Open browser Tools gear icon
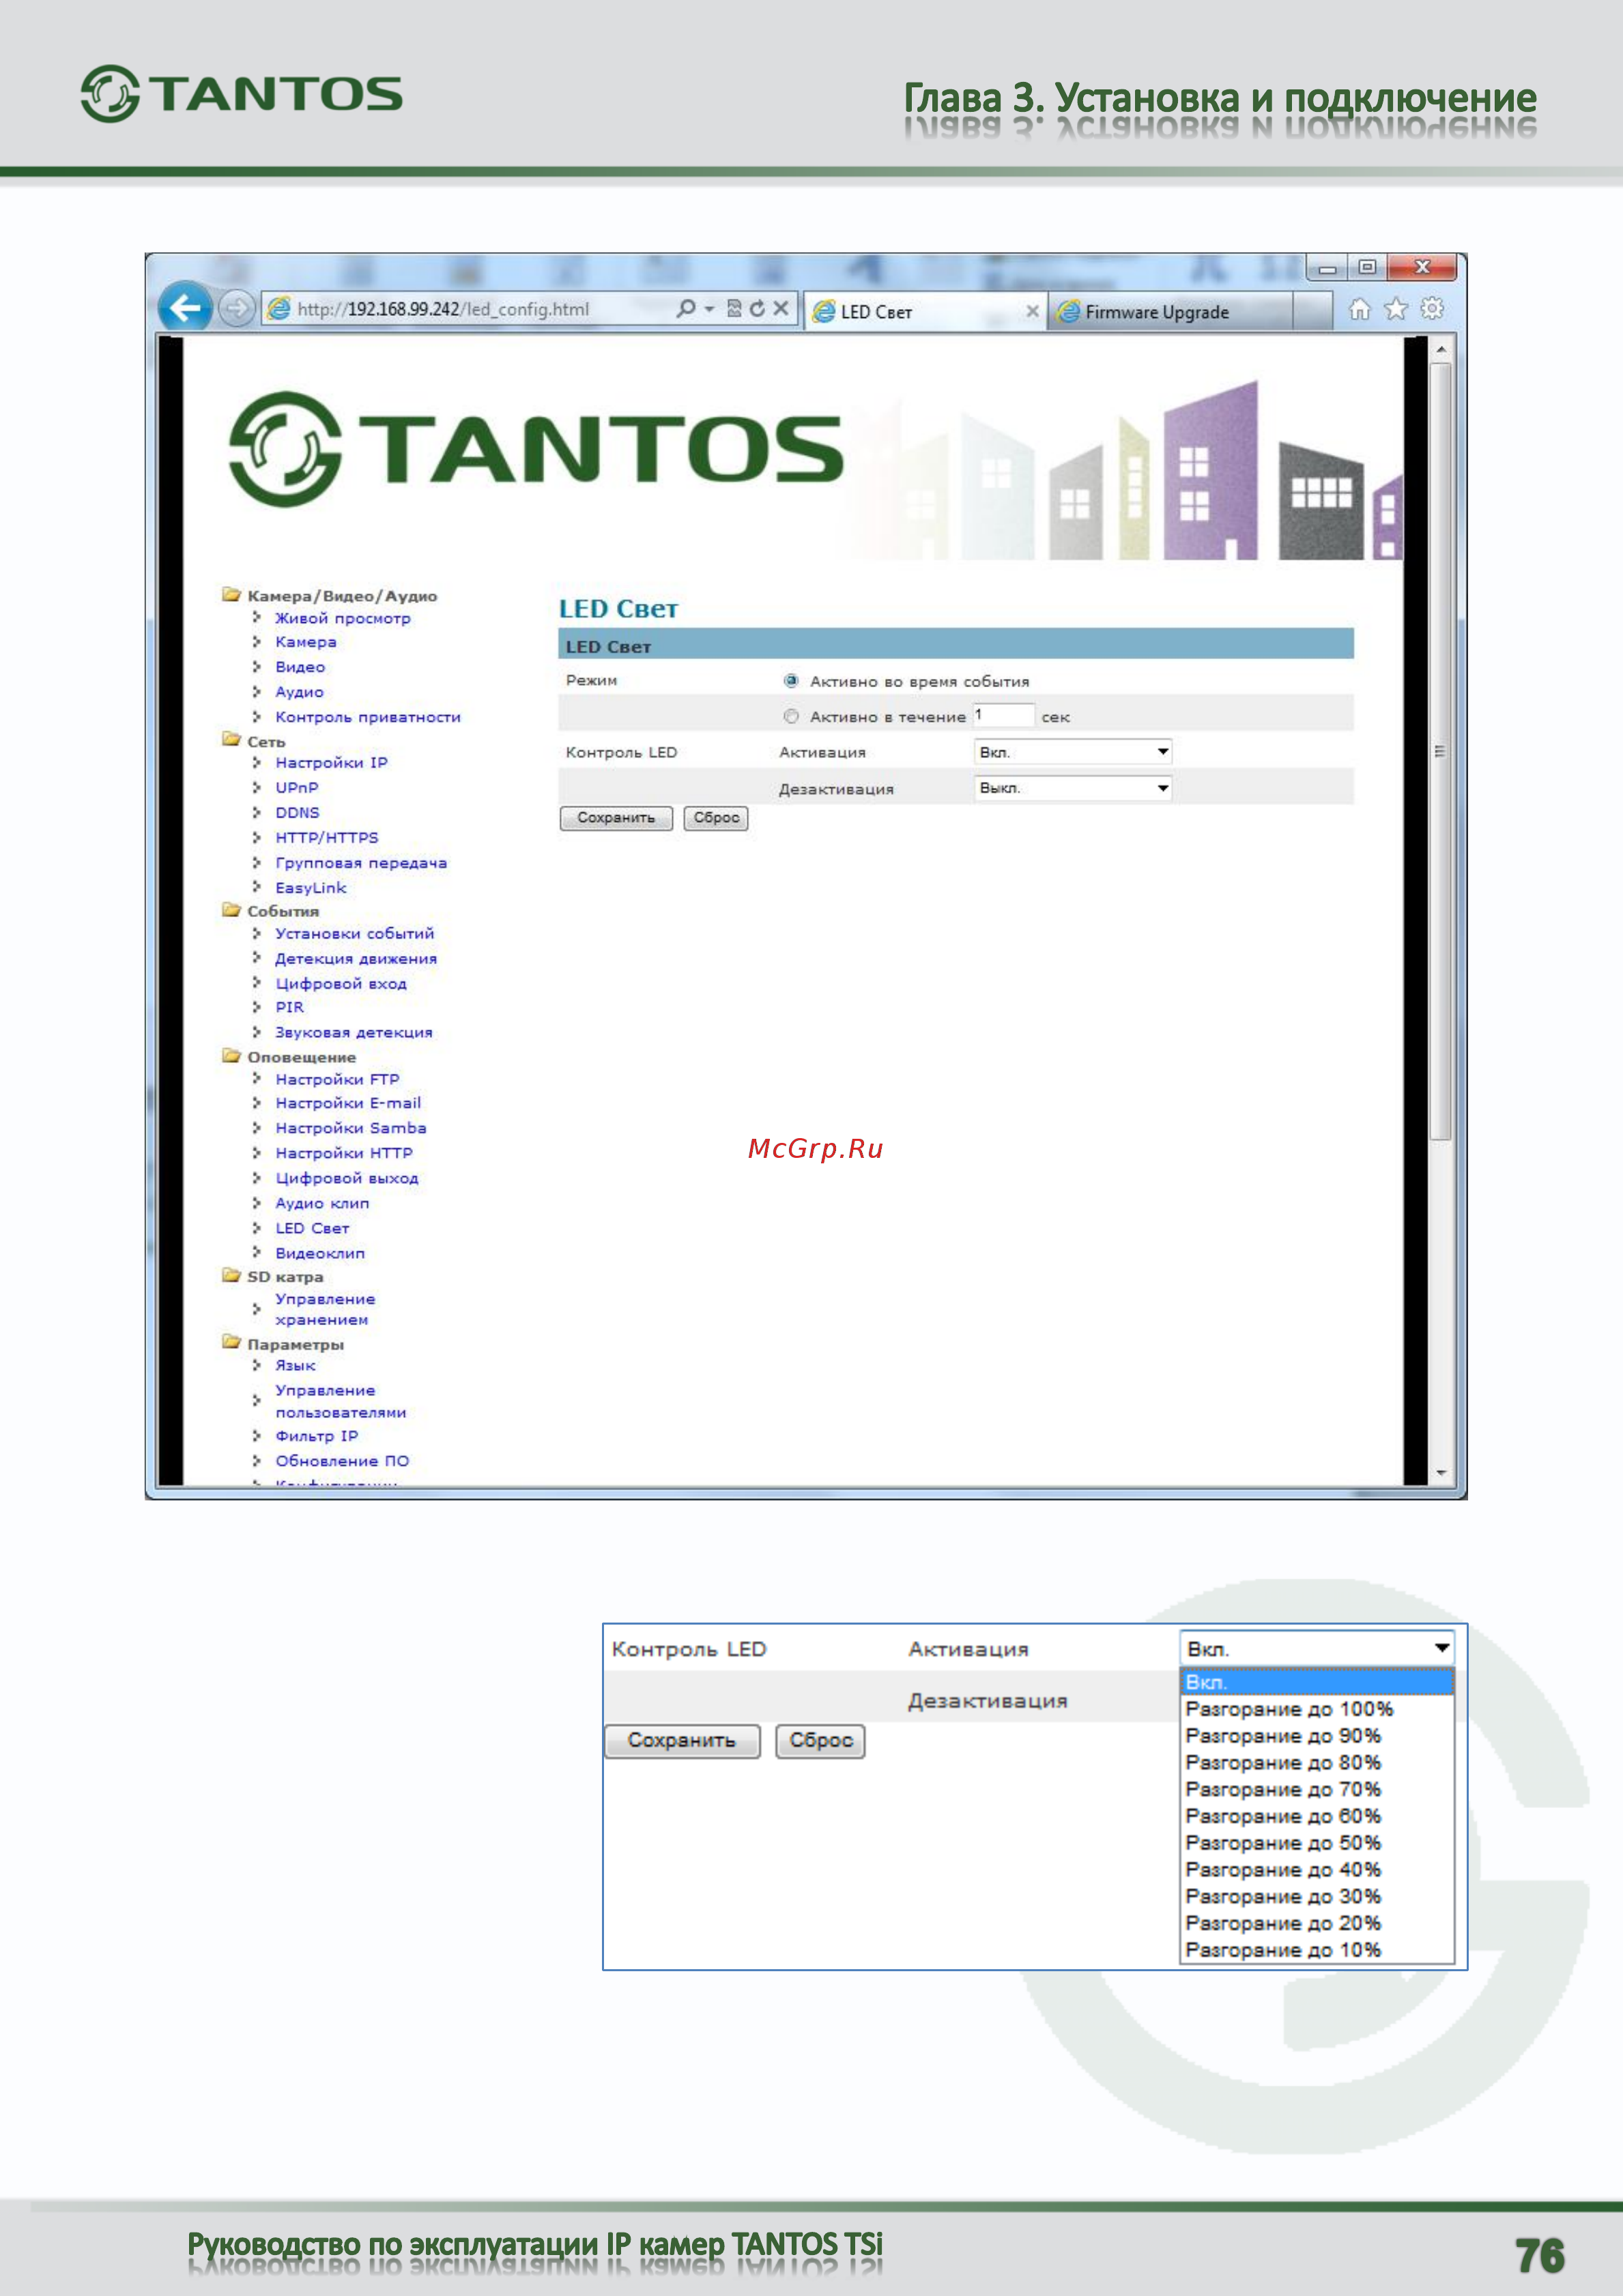 pos(1432,309)
